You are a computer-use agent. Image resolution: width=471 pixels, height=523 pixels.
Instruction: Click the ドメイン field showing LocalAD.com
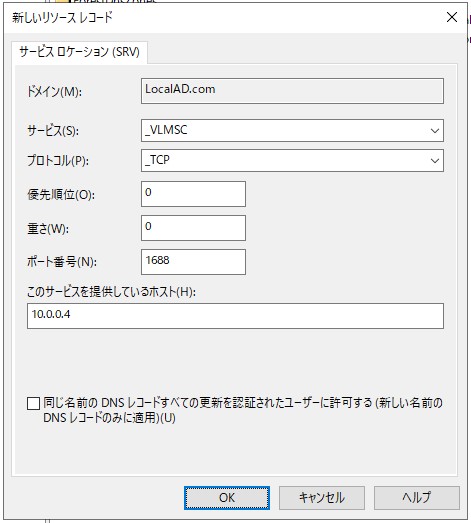[292, 91]
